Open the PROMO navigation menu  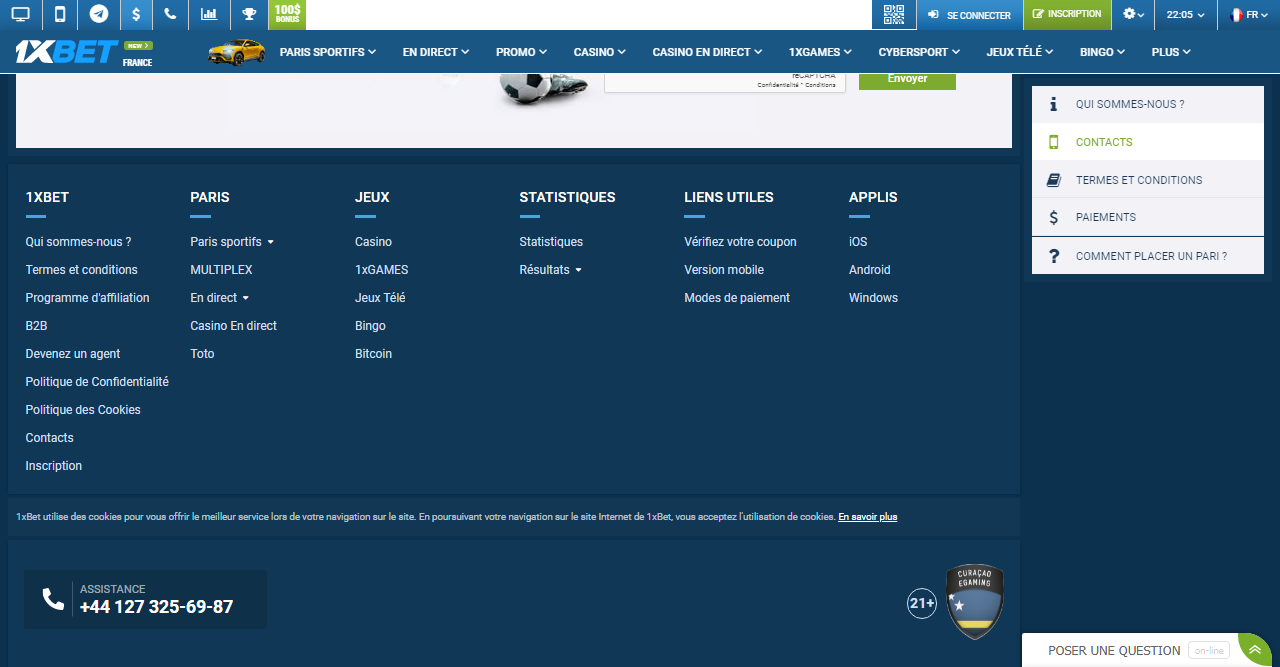(x=521, y=52)
